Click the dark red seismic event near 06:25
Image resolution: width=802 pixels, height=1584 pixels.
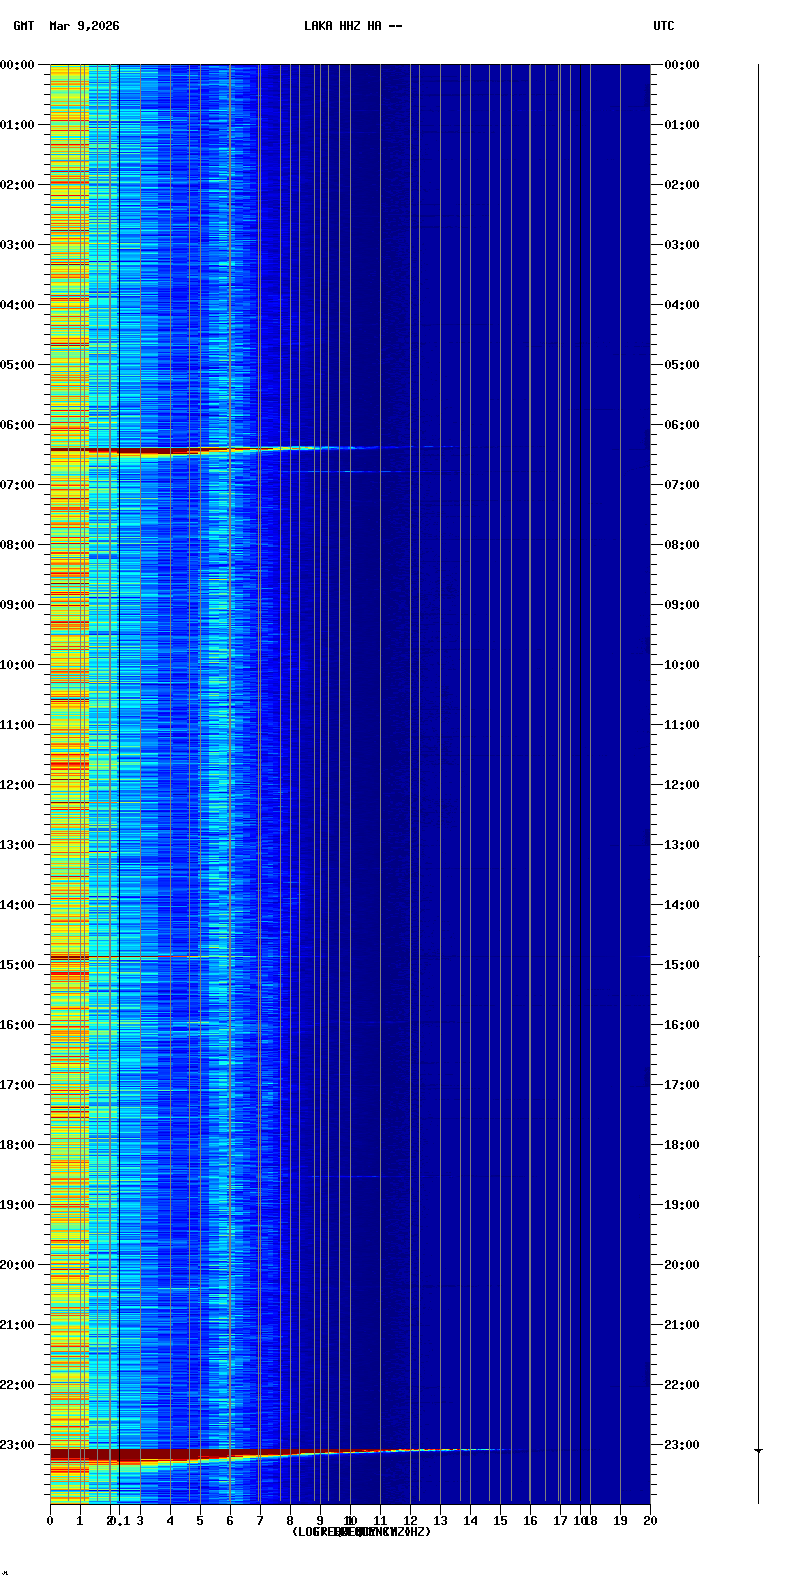(120, 451)
